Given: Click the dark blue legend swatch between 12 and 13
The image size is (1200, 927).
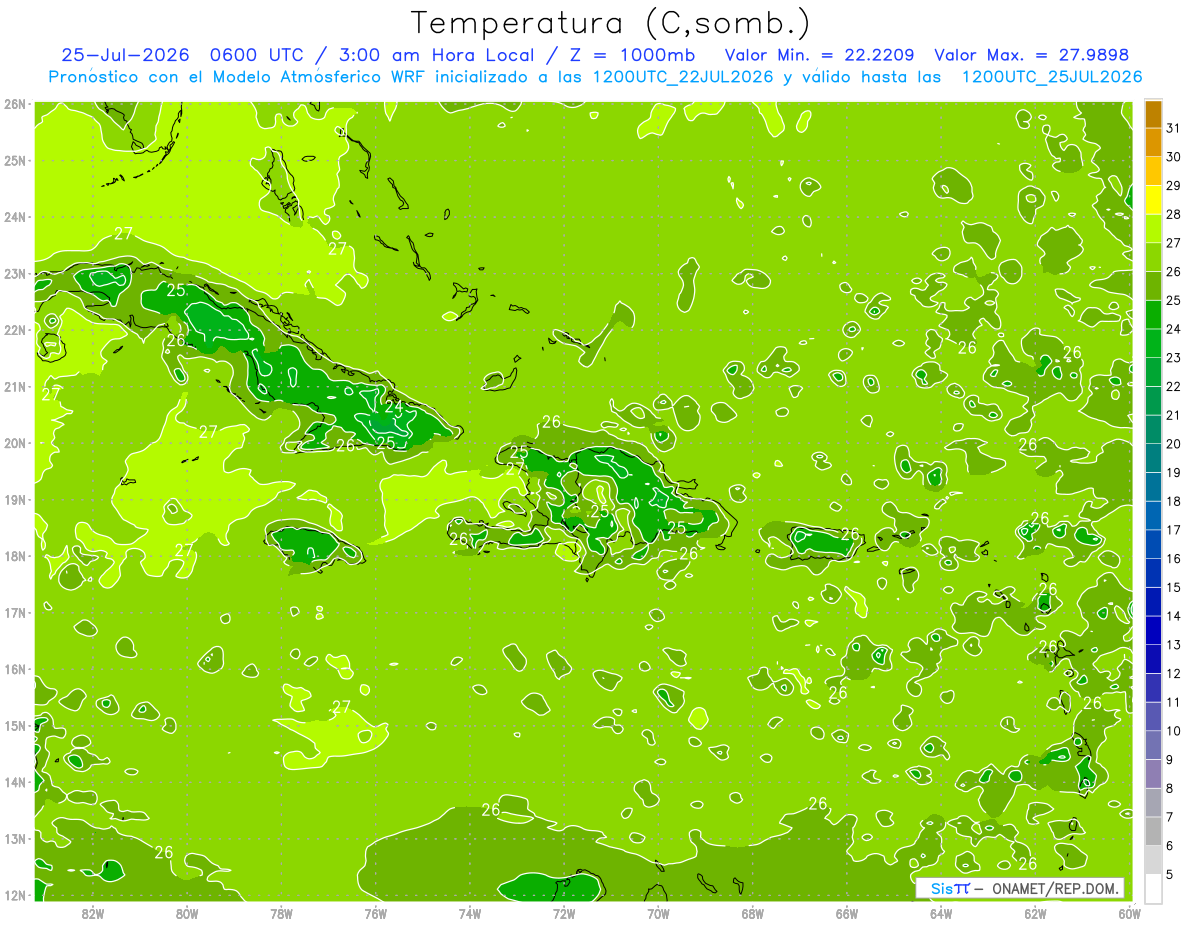Looking at the screenshot, I should (x=1153, y=659).
